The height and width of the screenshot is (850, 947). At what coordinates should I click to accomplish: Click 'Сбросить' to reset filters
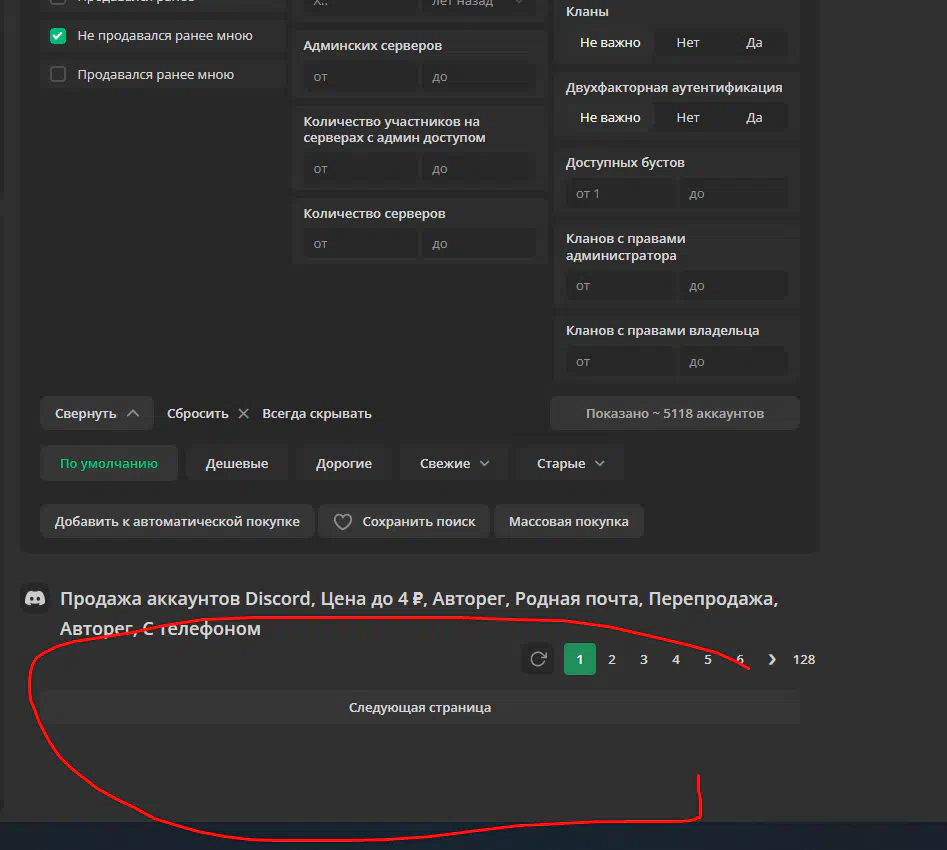click(197, 414)
